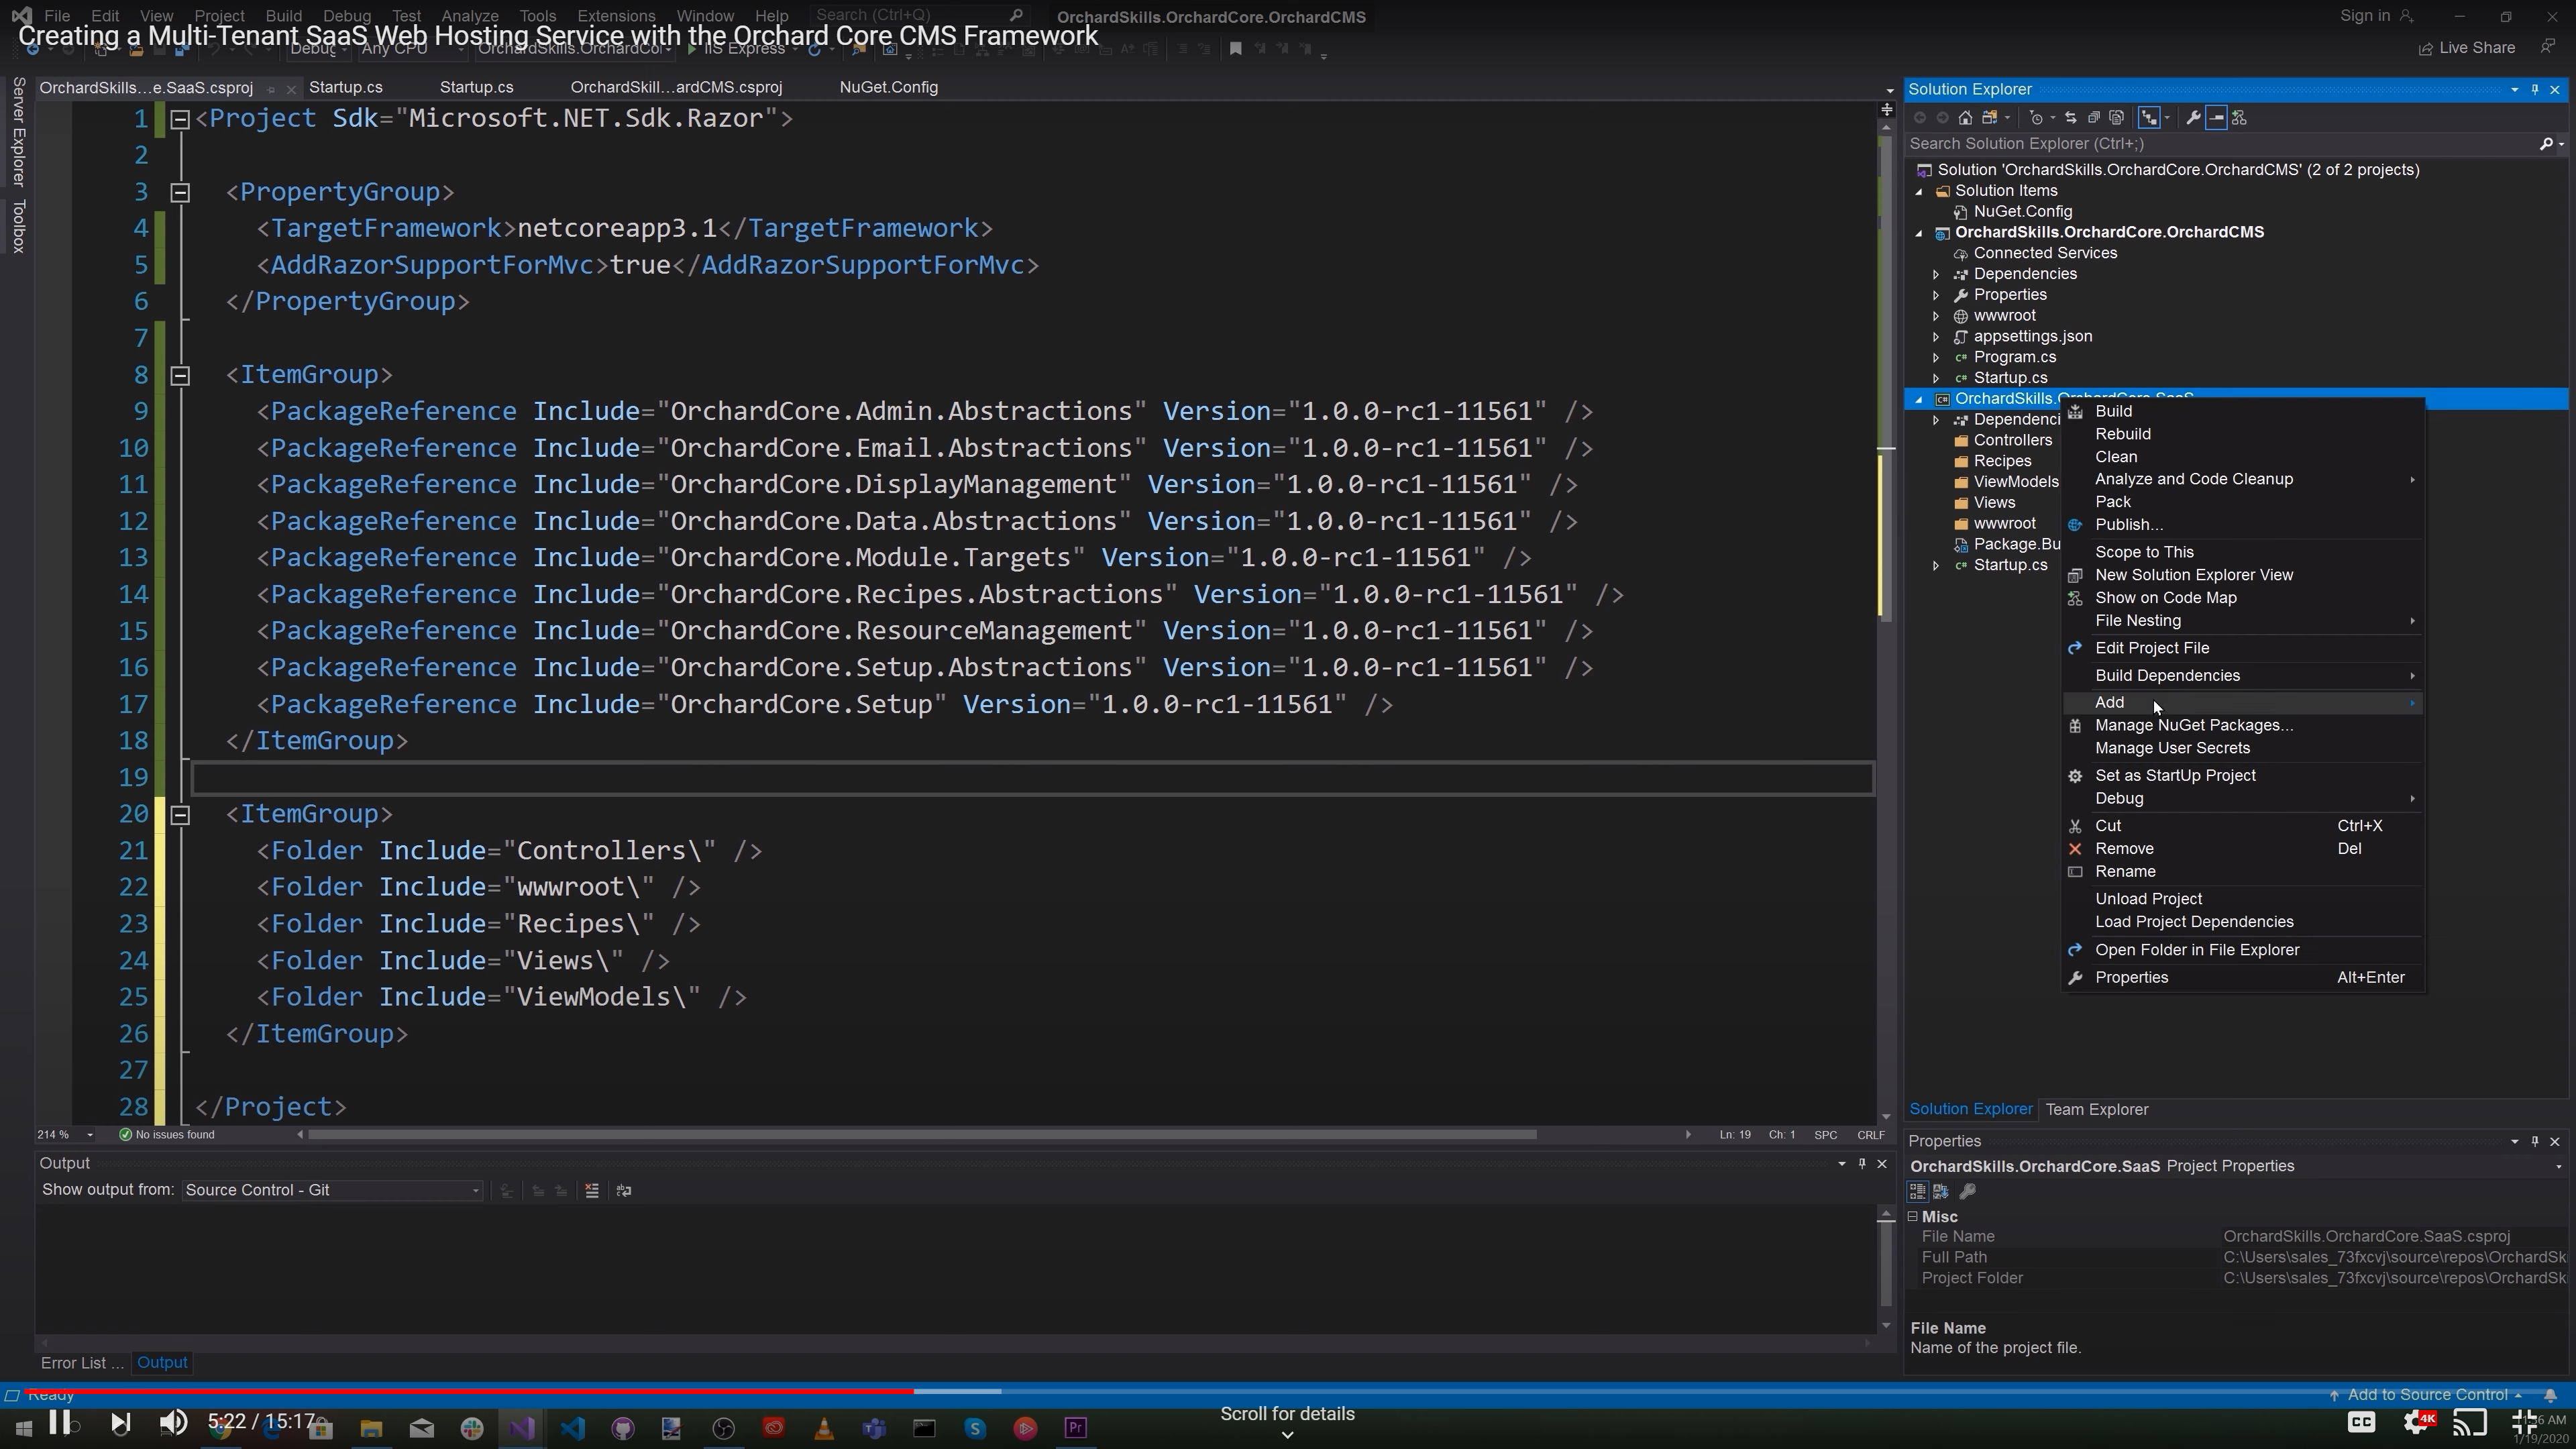Screen dimensions: 2576x1449
Task: Open the editor zoom level dropdown
Action: [x=90, y=1135]
